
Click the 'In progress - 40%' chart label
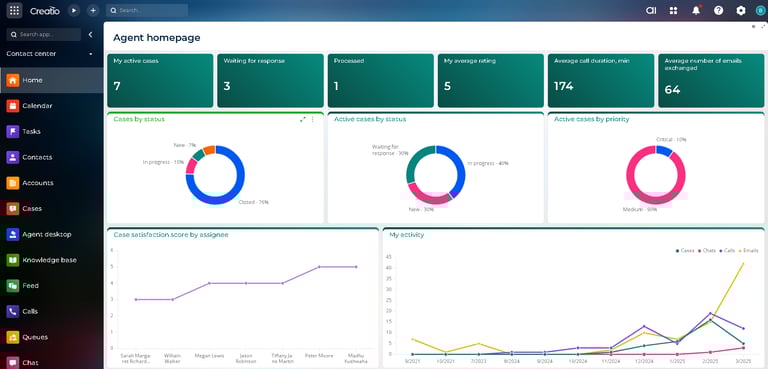point(487,163)
